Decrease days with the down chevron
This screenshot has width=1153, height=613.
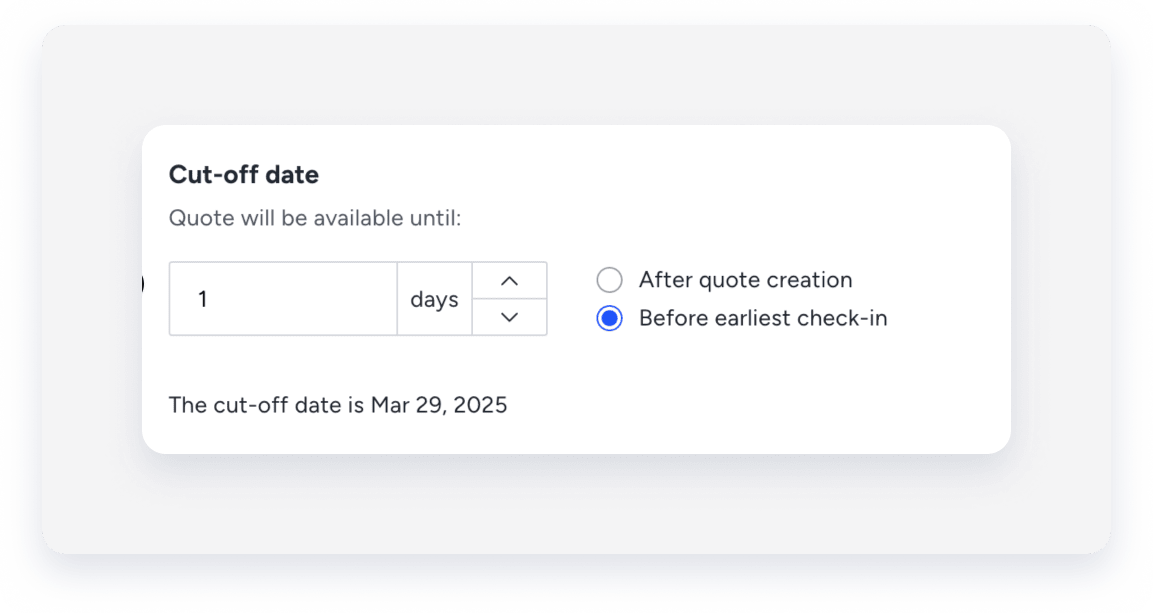click(x=509, y=317)
